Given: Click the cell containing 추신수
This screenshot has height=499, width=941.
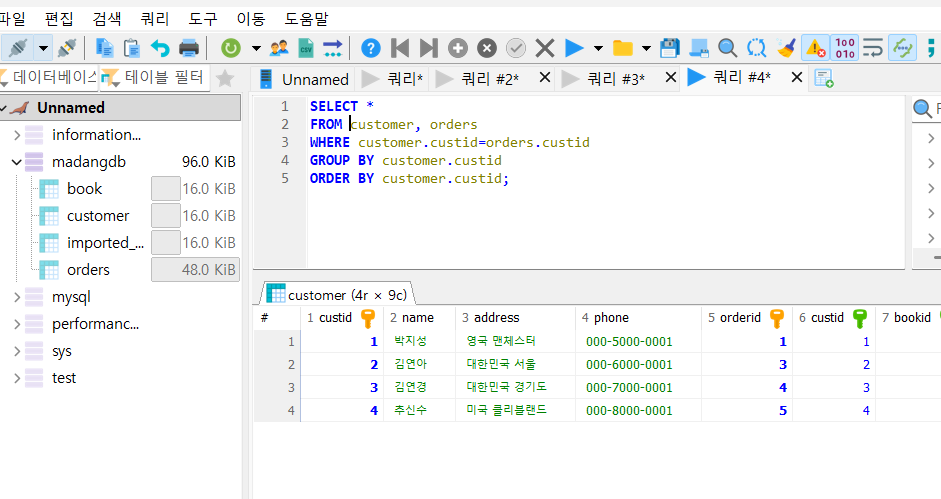Looking at the screenshot, I should (x=419, y=410).
